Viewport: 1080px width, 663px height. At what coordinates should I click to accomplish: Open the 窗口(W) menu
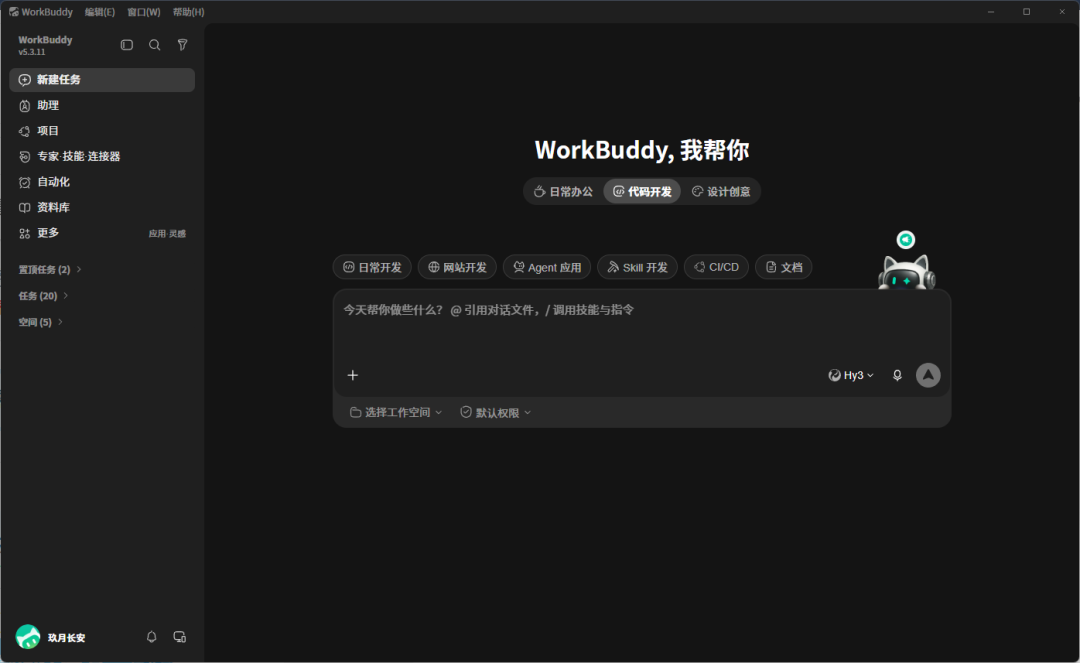pos(144,12)
